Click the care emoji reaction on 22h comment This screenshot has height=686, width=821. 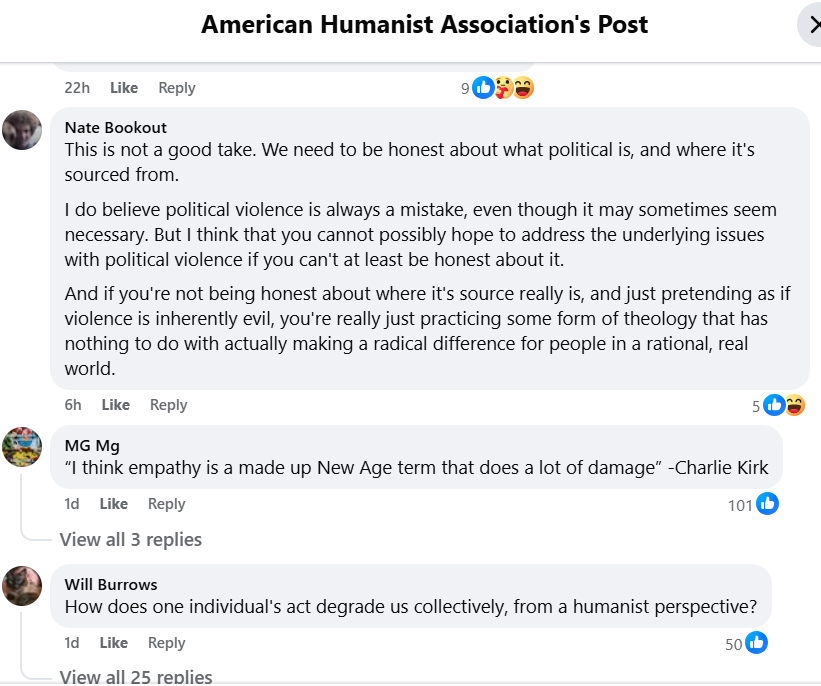[x=503, y=87]
